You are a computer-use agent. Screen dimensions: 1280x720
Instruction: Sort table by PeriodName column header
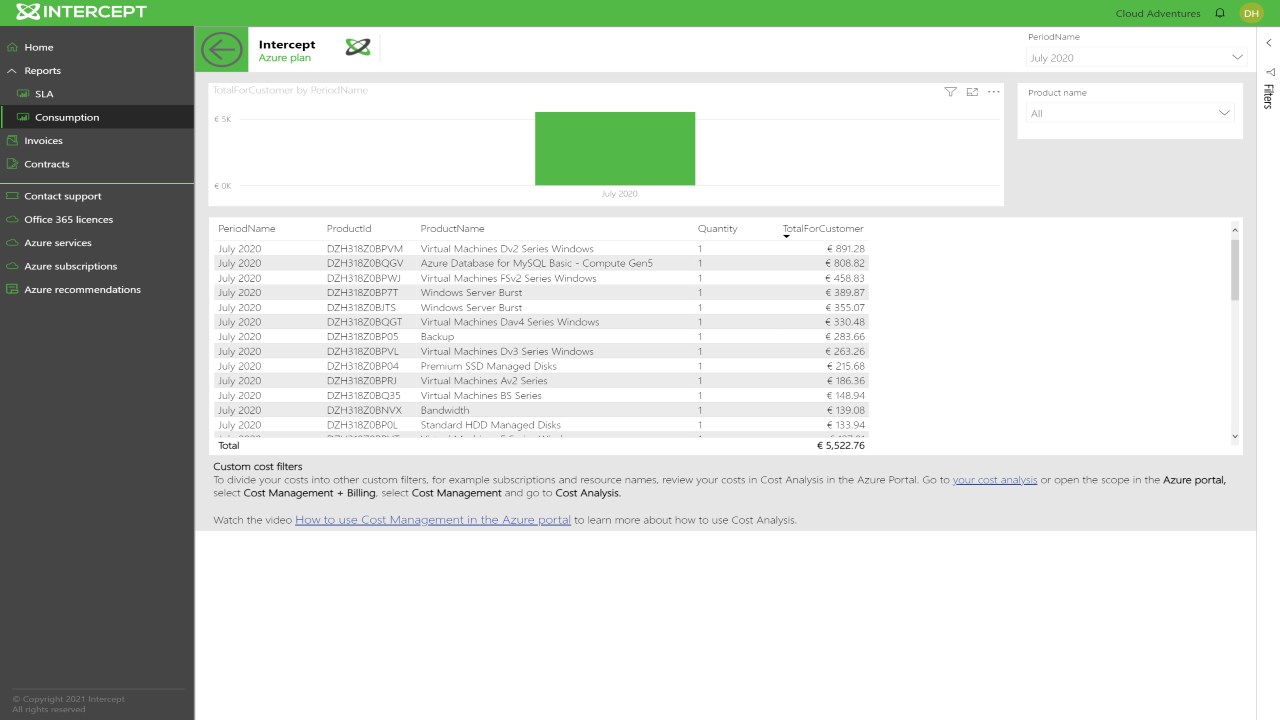click(247, 229)
